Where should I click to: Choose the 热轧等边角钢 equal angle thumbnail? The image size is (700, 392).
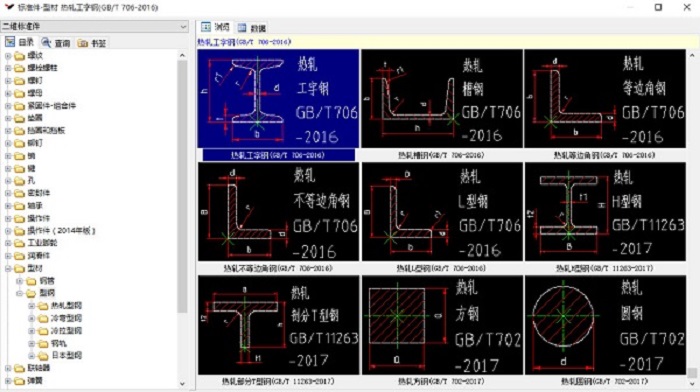(605, 99)
